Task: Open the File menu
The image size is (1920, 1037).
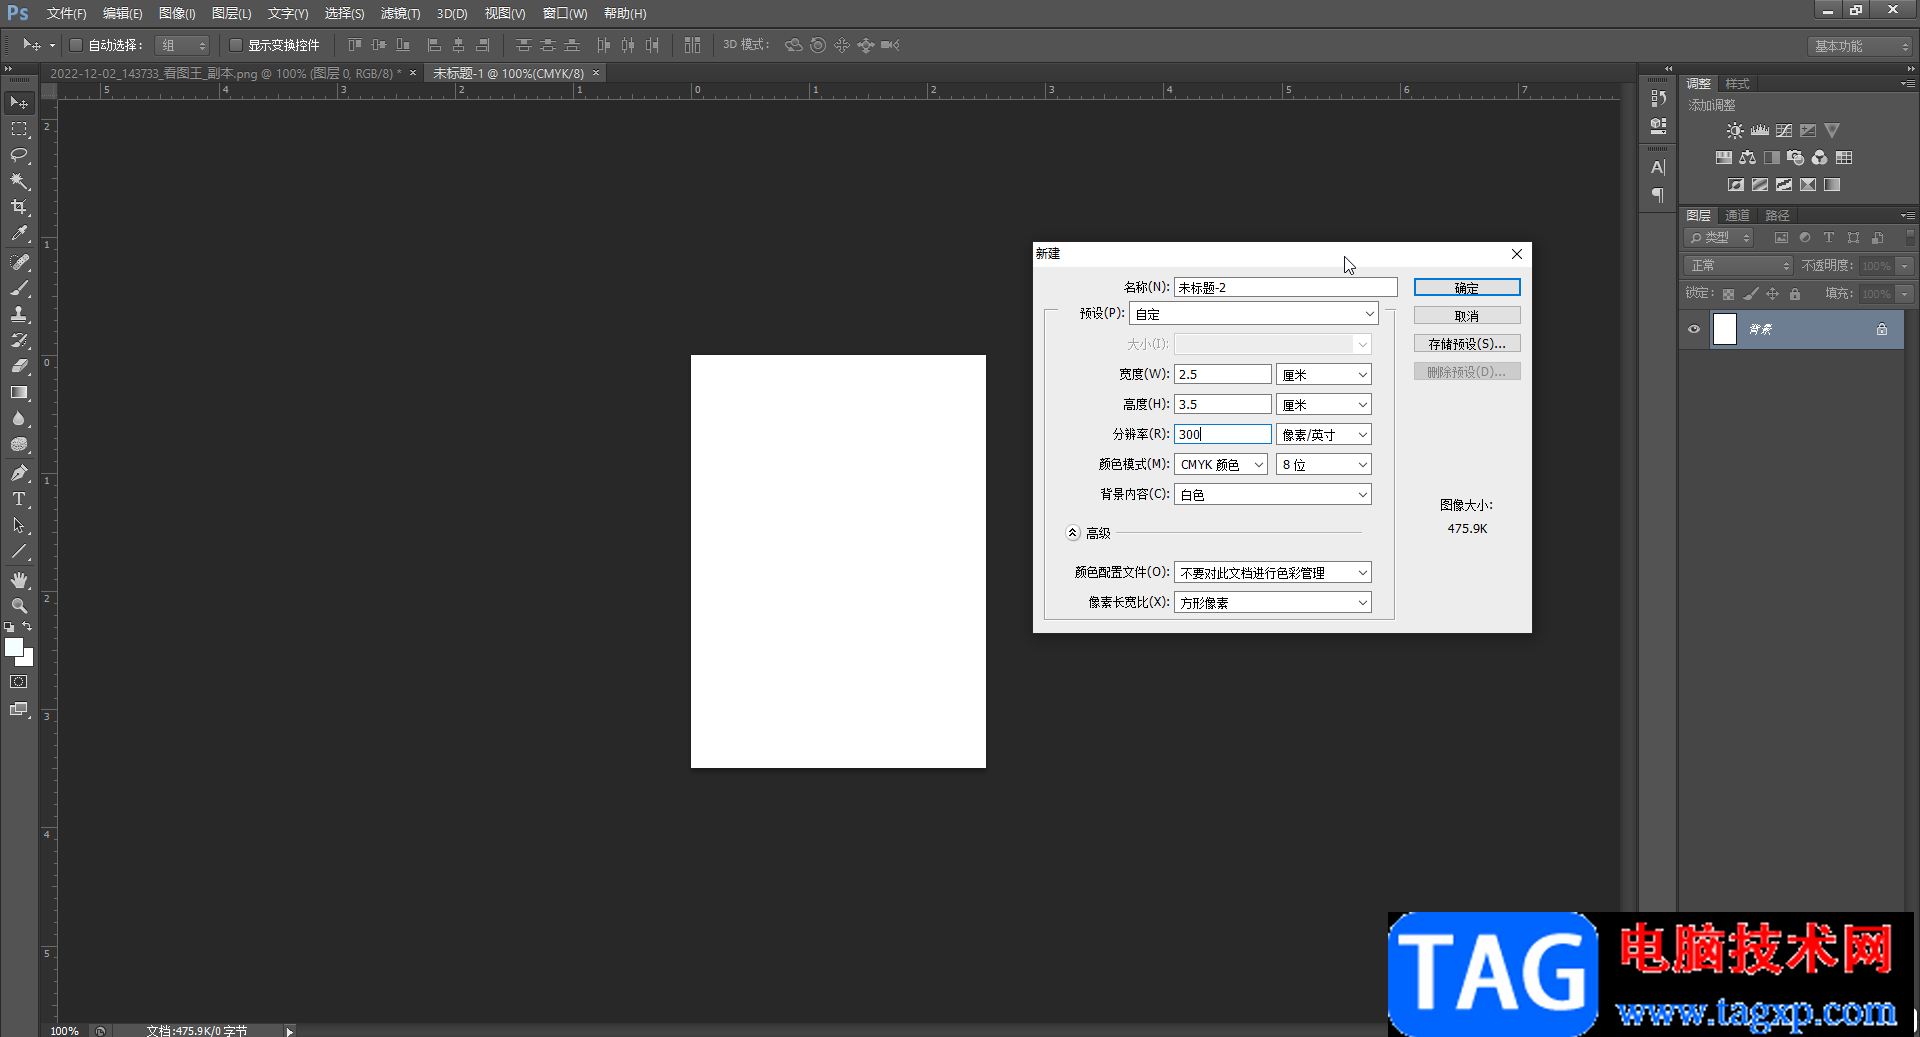Action: point(66,14)
